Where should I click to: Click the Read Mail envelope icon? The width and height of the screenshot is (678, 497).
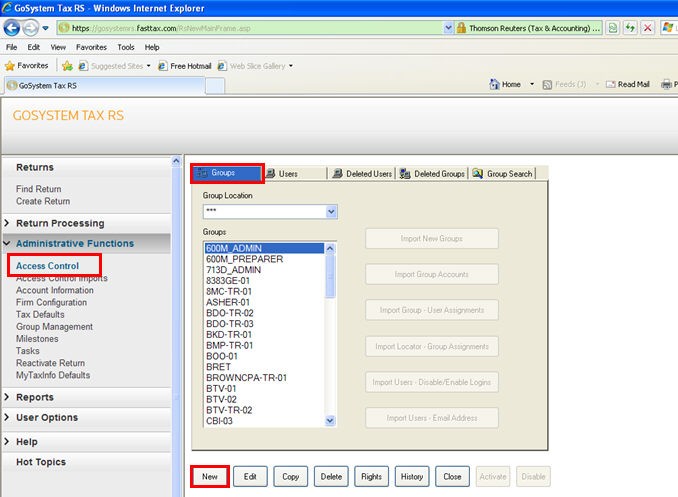(608, 85)
